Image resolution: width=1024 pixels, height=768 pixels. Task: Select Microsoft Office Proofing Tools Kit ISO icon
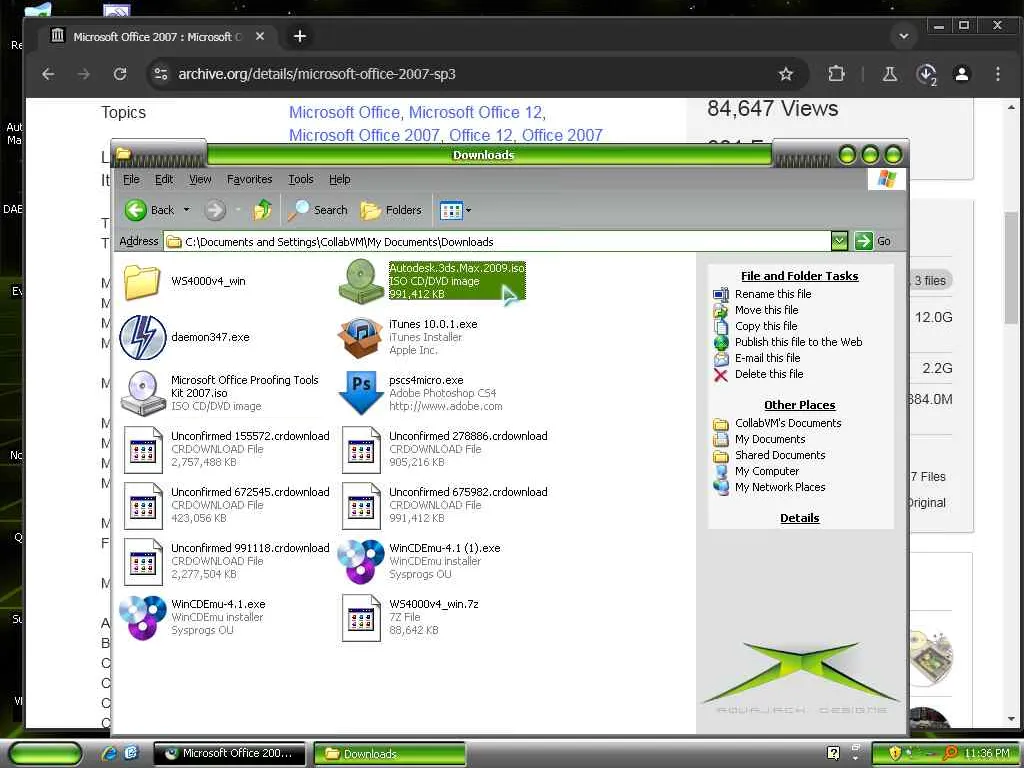(143, 393)
